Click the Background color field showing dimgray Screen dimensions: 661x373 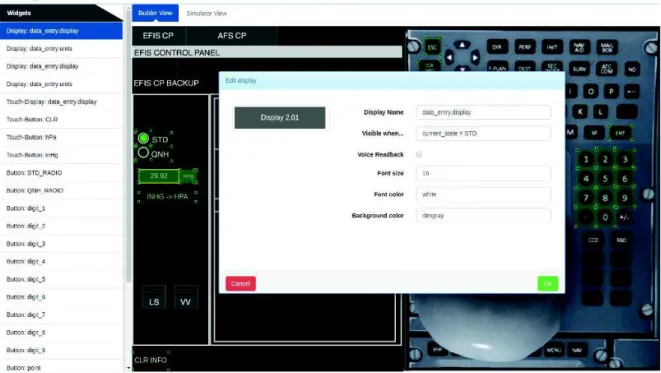click(x=484, y=215)
